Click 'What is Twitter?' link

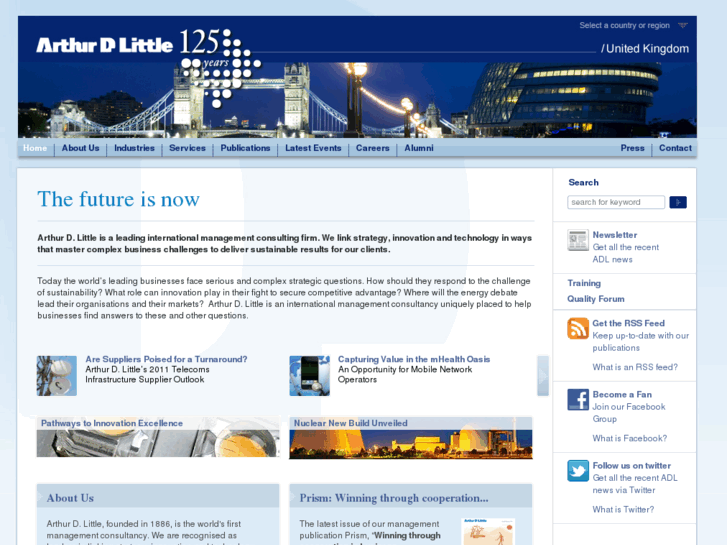tap(623, 509)
